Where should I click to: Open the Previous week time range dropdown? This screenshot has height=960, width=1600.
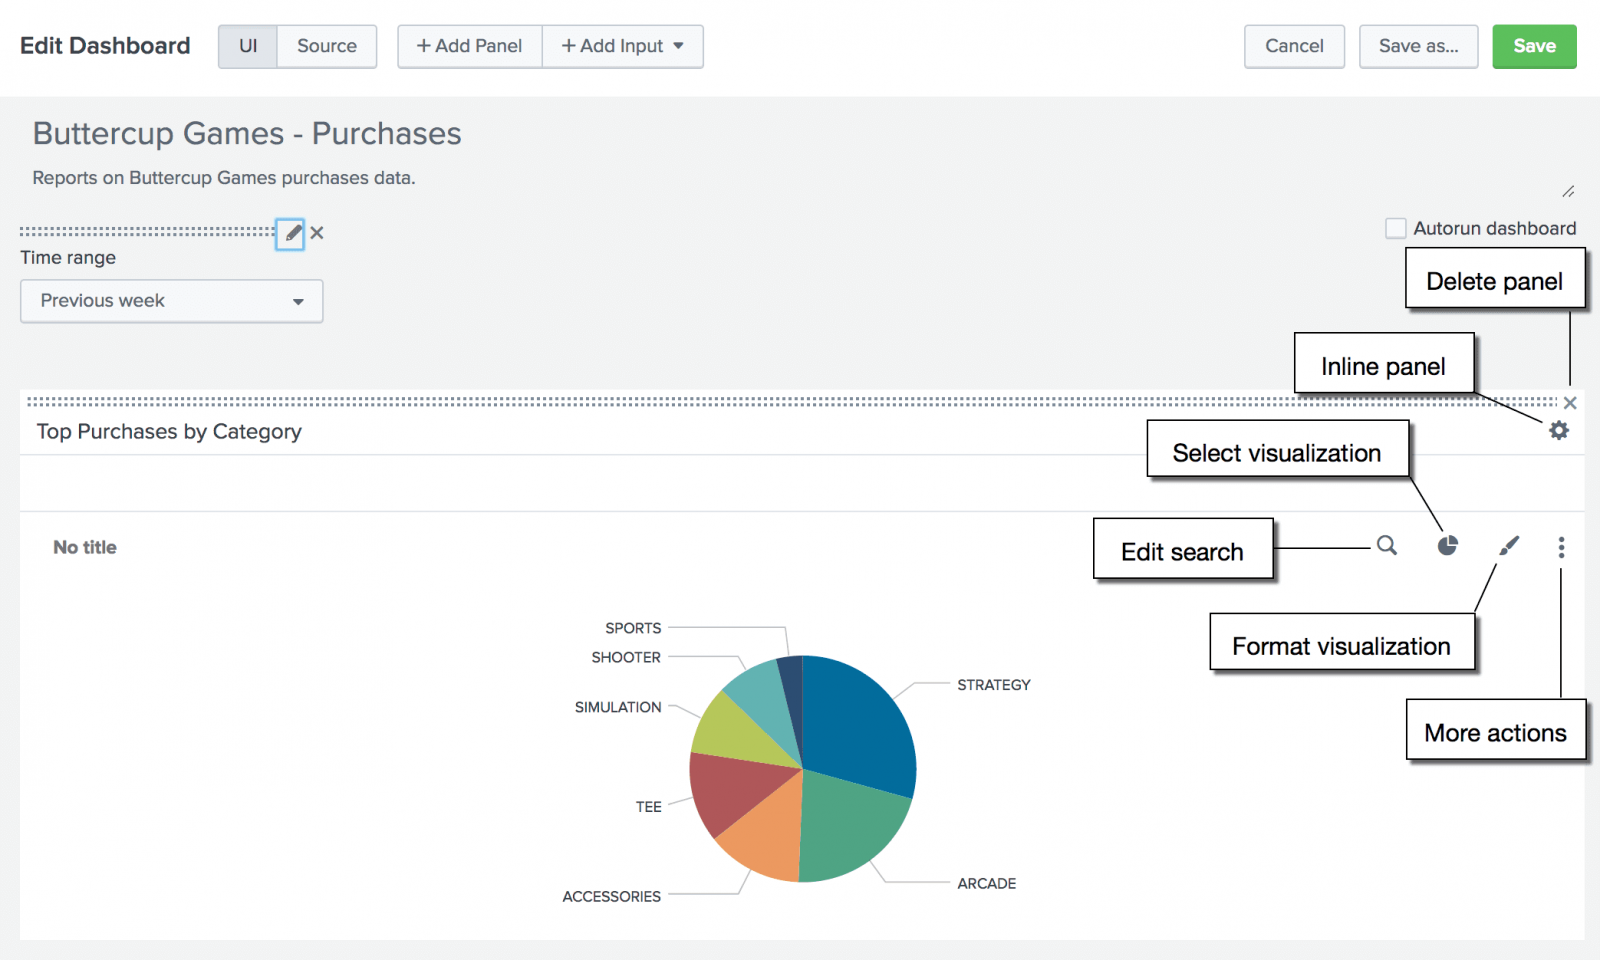pos(172,301)
